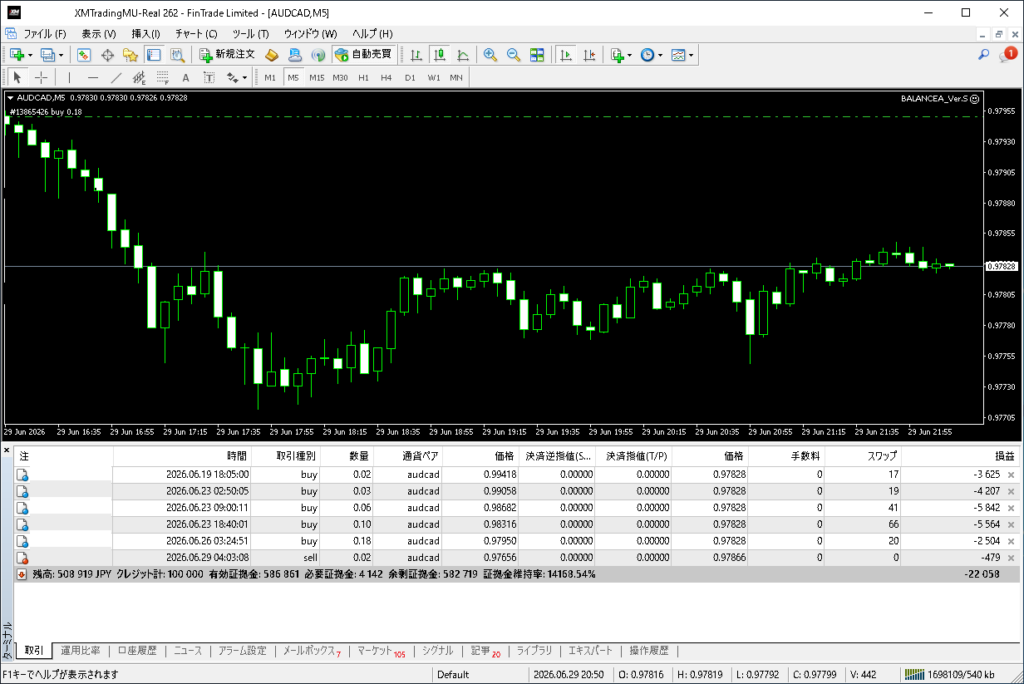Screen dimensions: 1024x684
Task: Close the 0.18 lot buy position
Action: 1011,541
